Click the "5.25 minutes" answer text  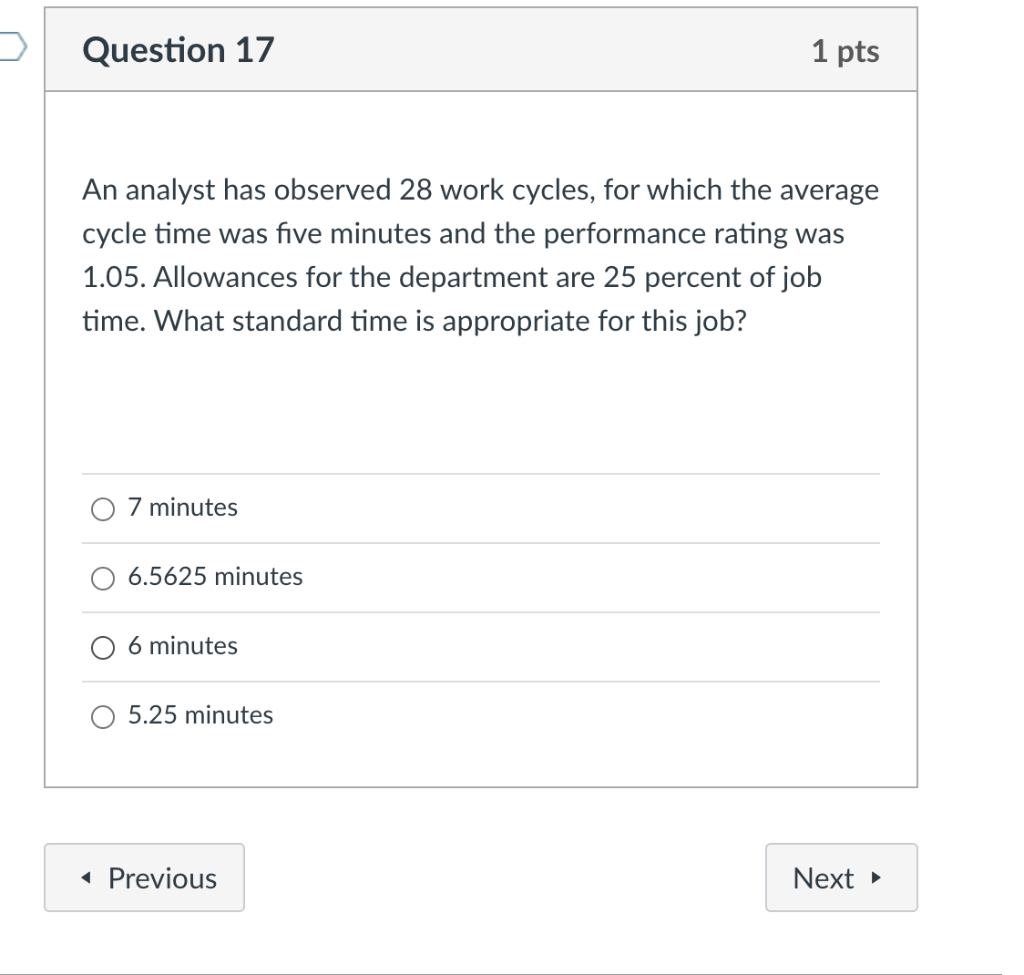pyautogui.click(x=200, y=716)
